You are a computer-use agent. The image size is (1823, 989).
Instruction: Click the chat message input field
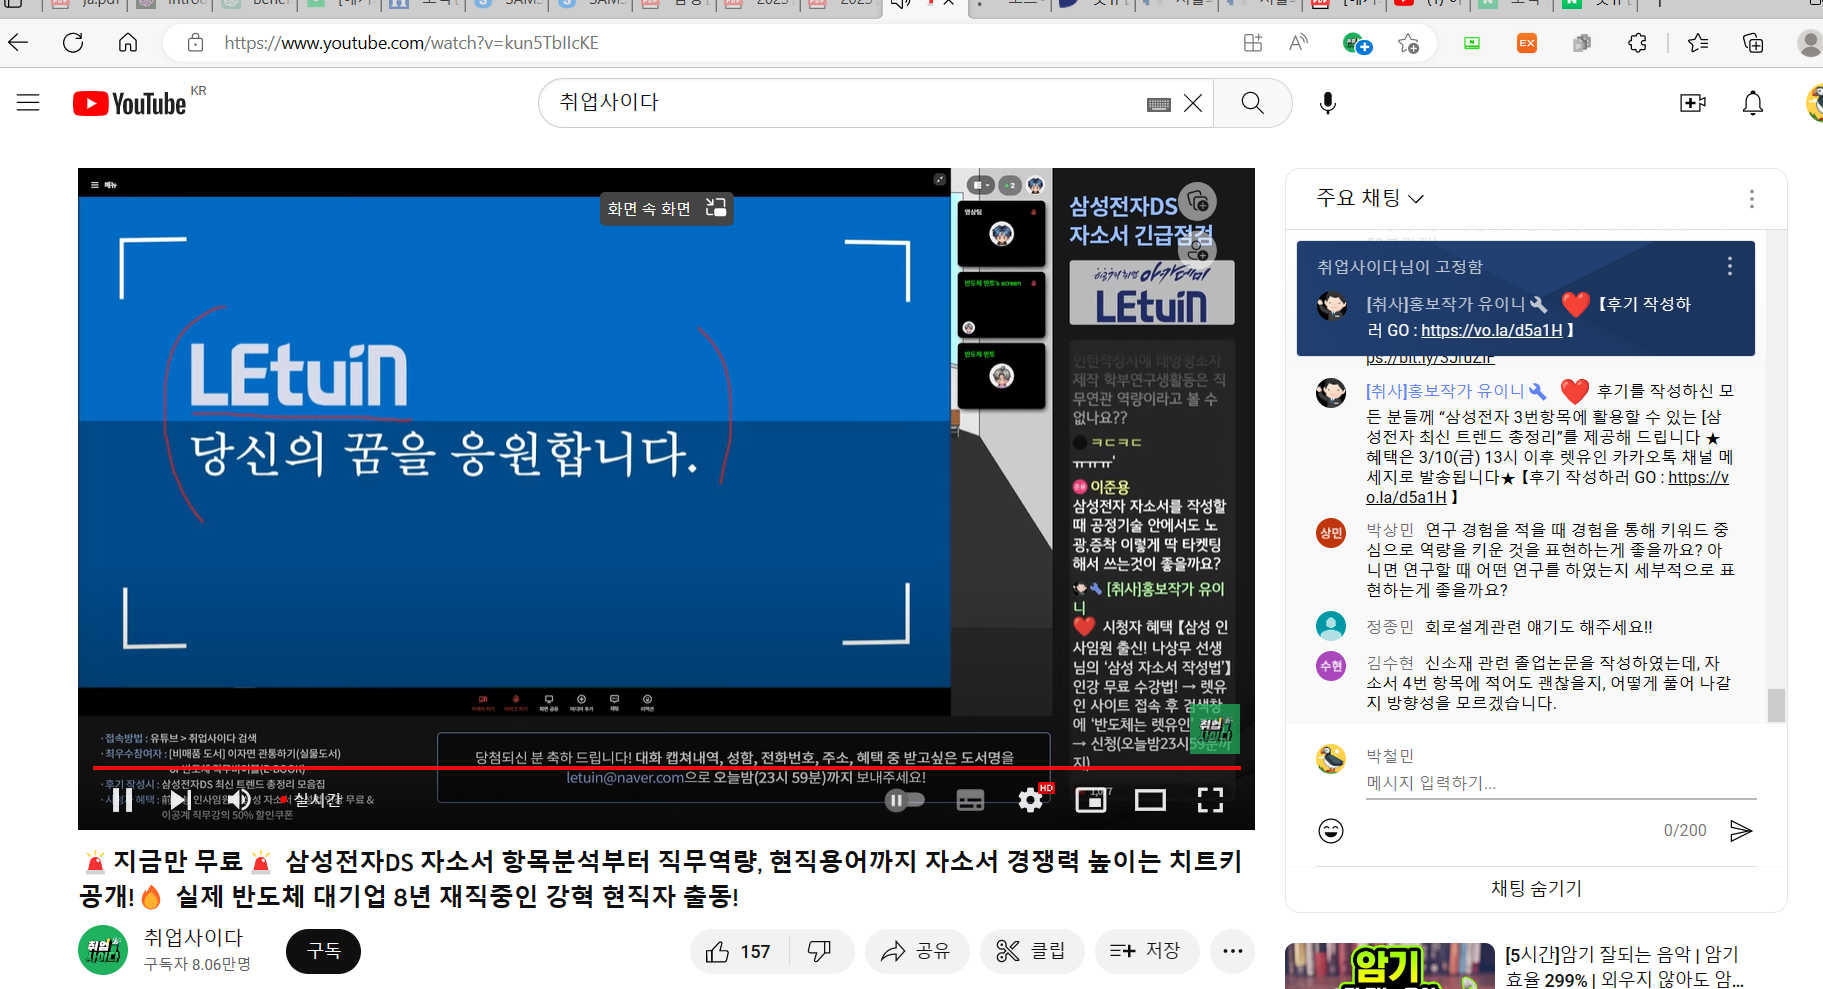point(1560,783)
